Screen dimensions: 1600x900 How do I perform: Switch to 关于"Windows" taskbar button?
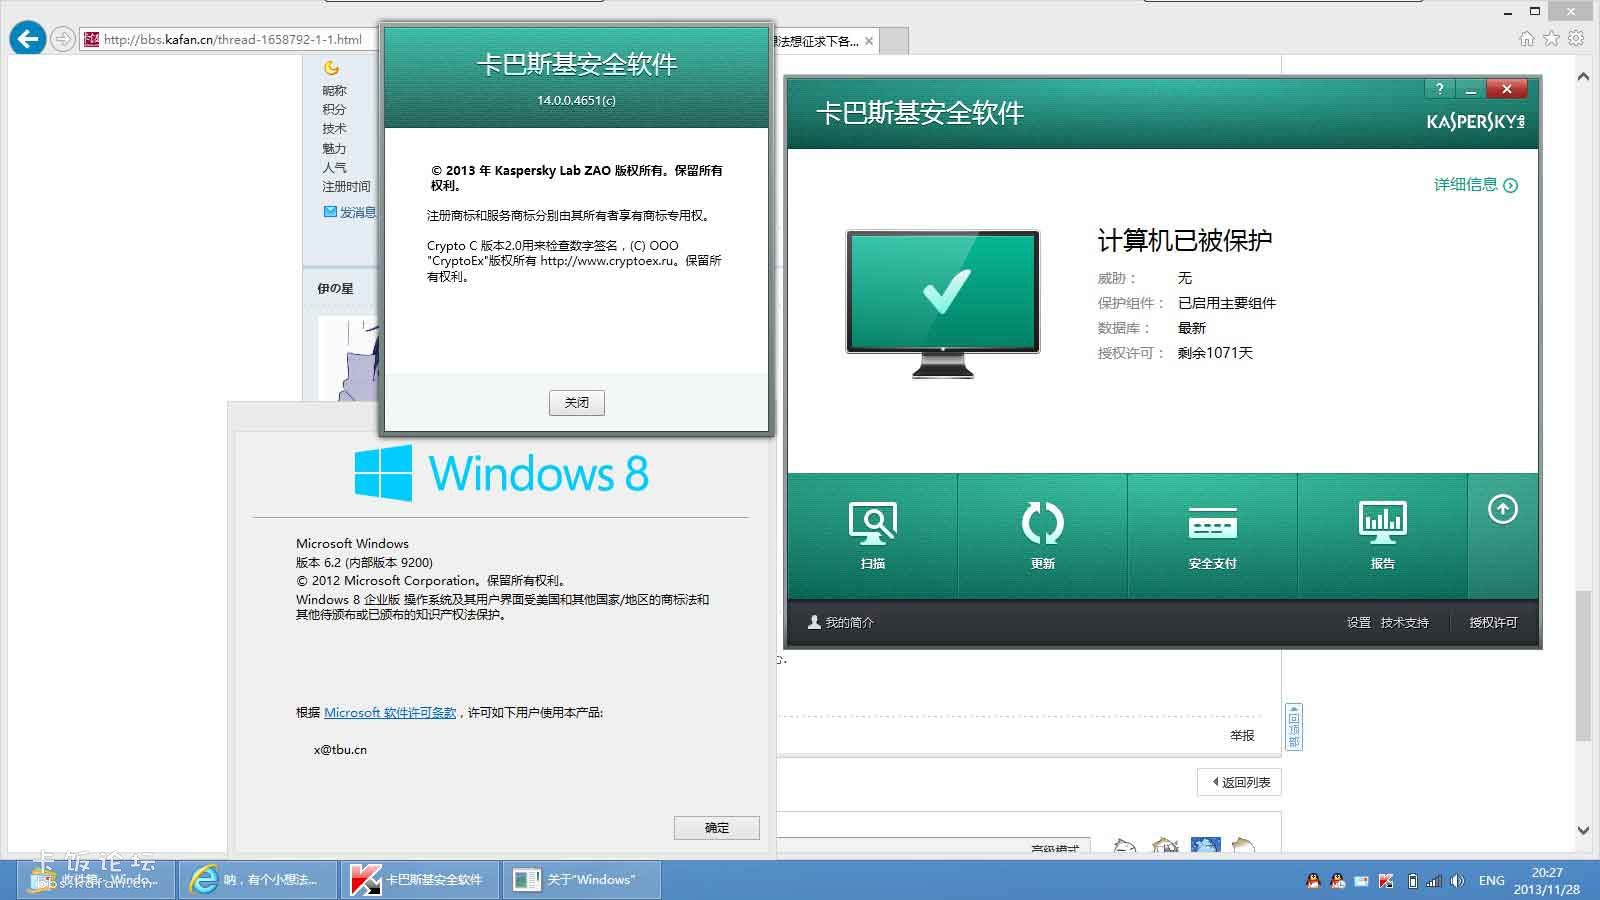pyautogui.click(x=580, y=879)
